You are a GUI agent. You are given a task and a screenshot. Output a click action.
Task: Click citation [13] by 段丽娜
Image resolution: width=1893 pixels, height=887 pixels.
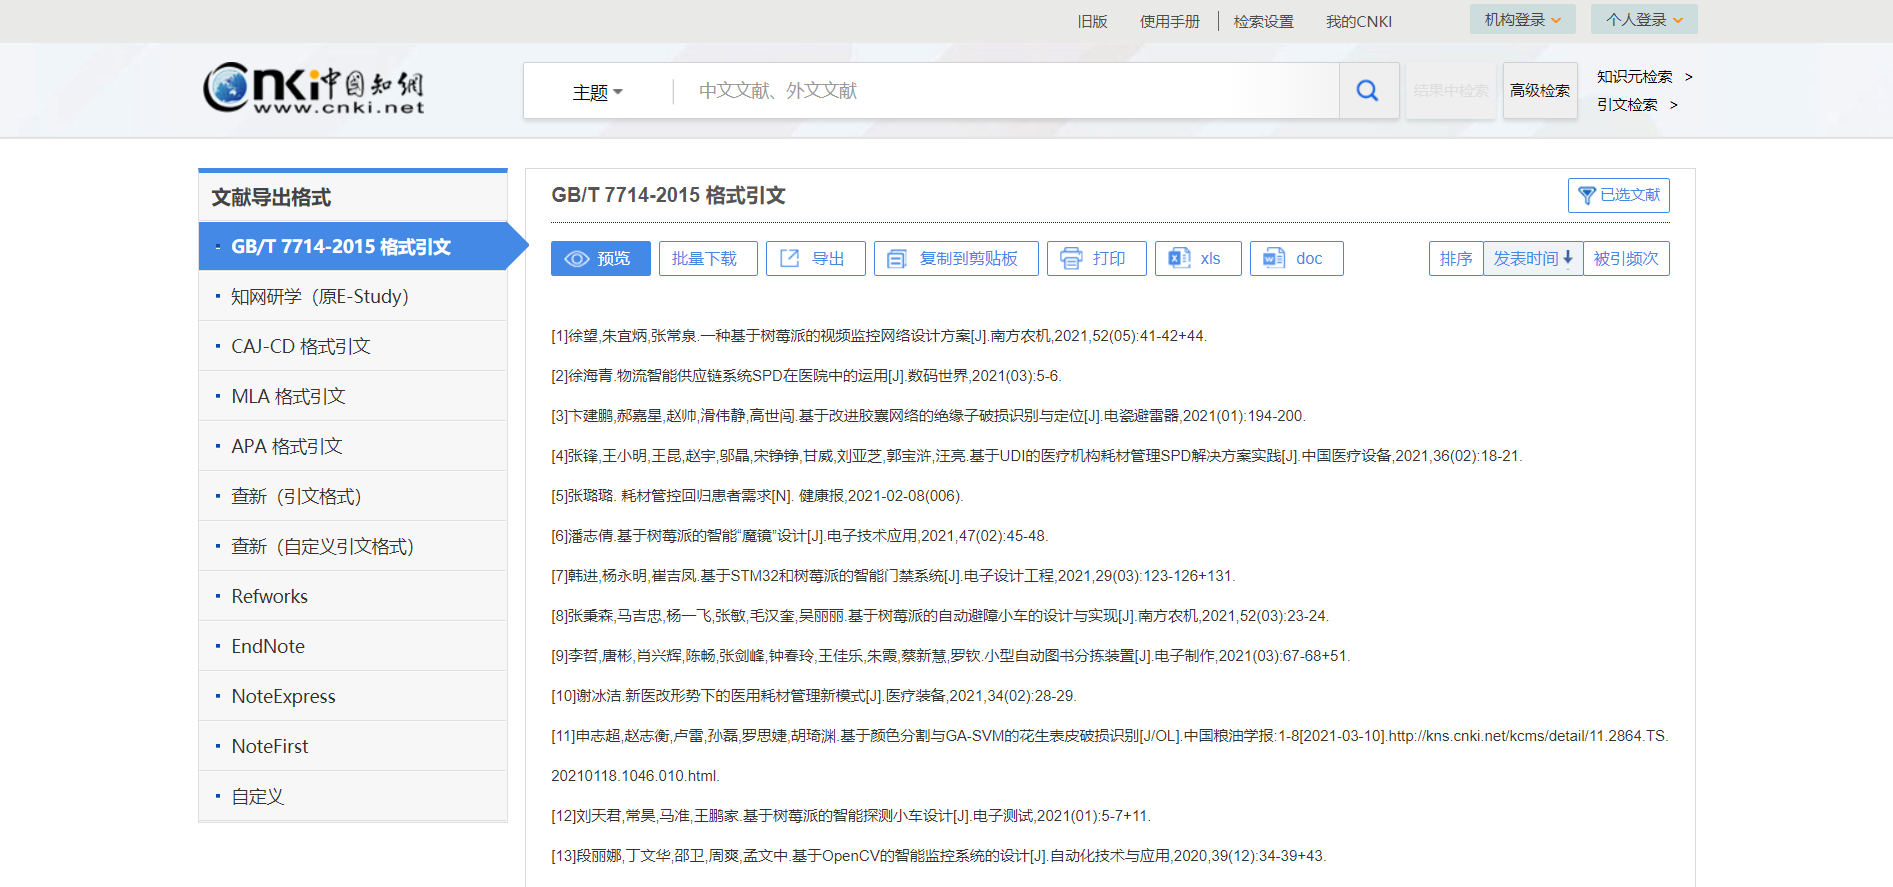[938, 856]
